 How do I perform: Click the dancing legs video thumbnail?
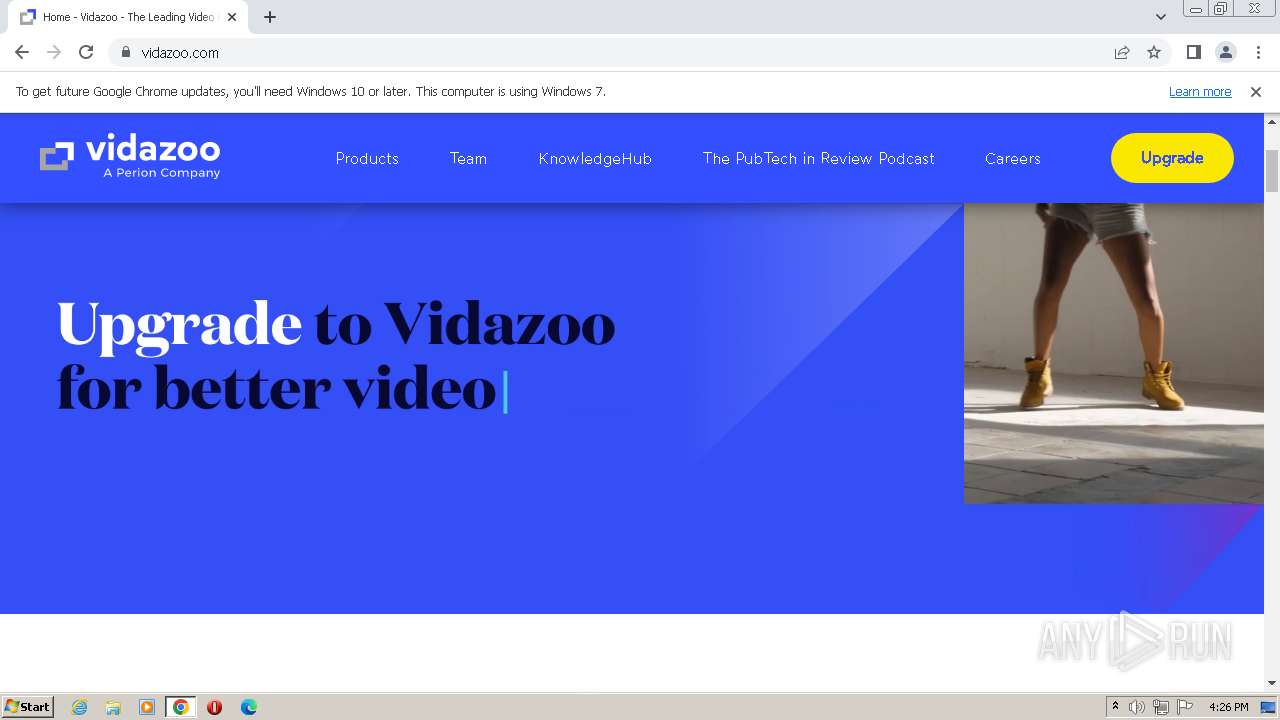tap(1114, 353)
